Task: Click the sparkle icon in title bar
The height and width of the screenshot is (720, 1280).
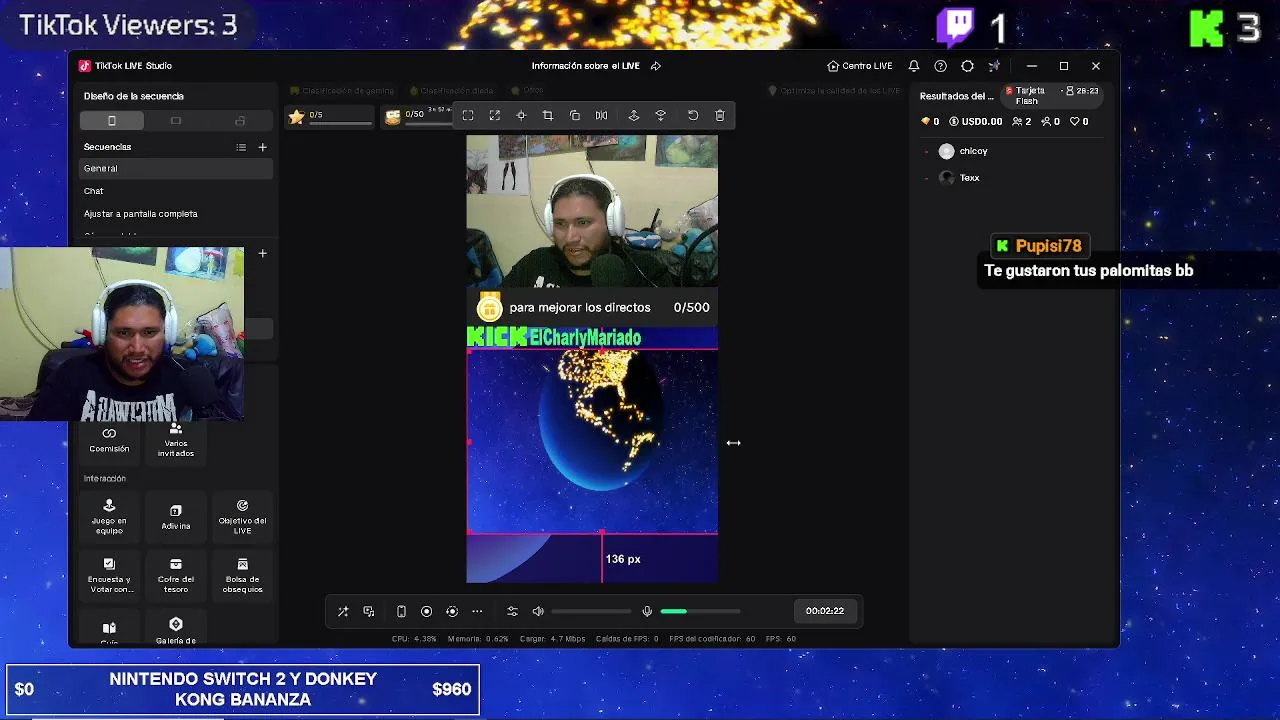Action: click(x=994, y=66)
